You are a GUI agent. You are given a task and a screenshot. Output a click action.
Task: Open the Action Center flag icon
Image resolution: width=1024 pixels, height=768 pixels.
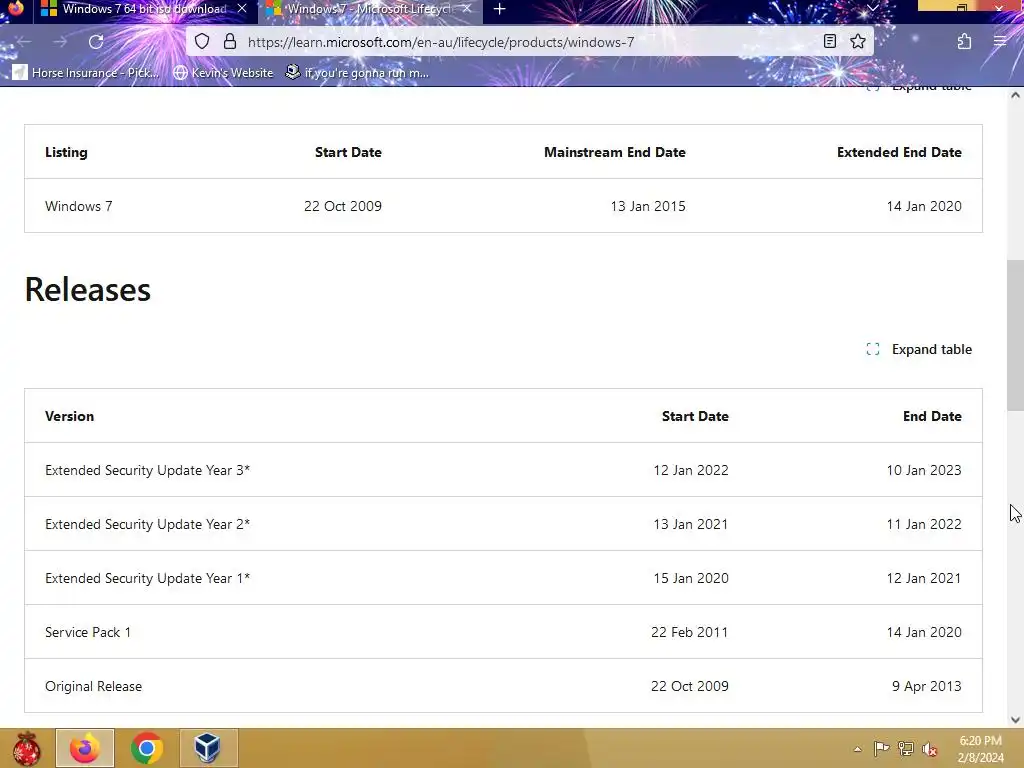tap(881, 749)
